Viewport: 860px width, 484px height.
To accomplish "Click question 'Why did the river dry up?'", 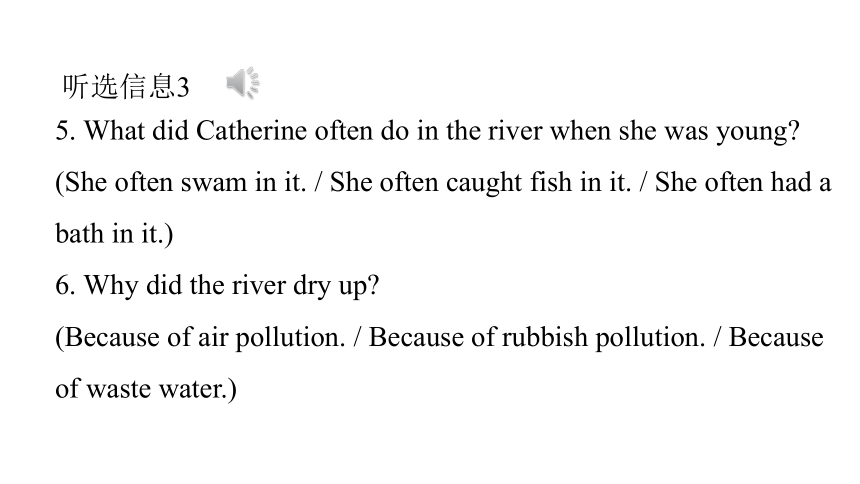I will pos(217,286).
